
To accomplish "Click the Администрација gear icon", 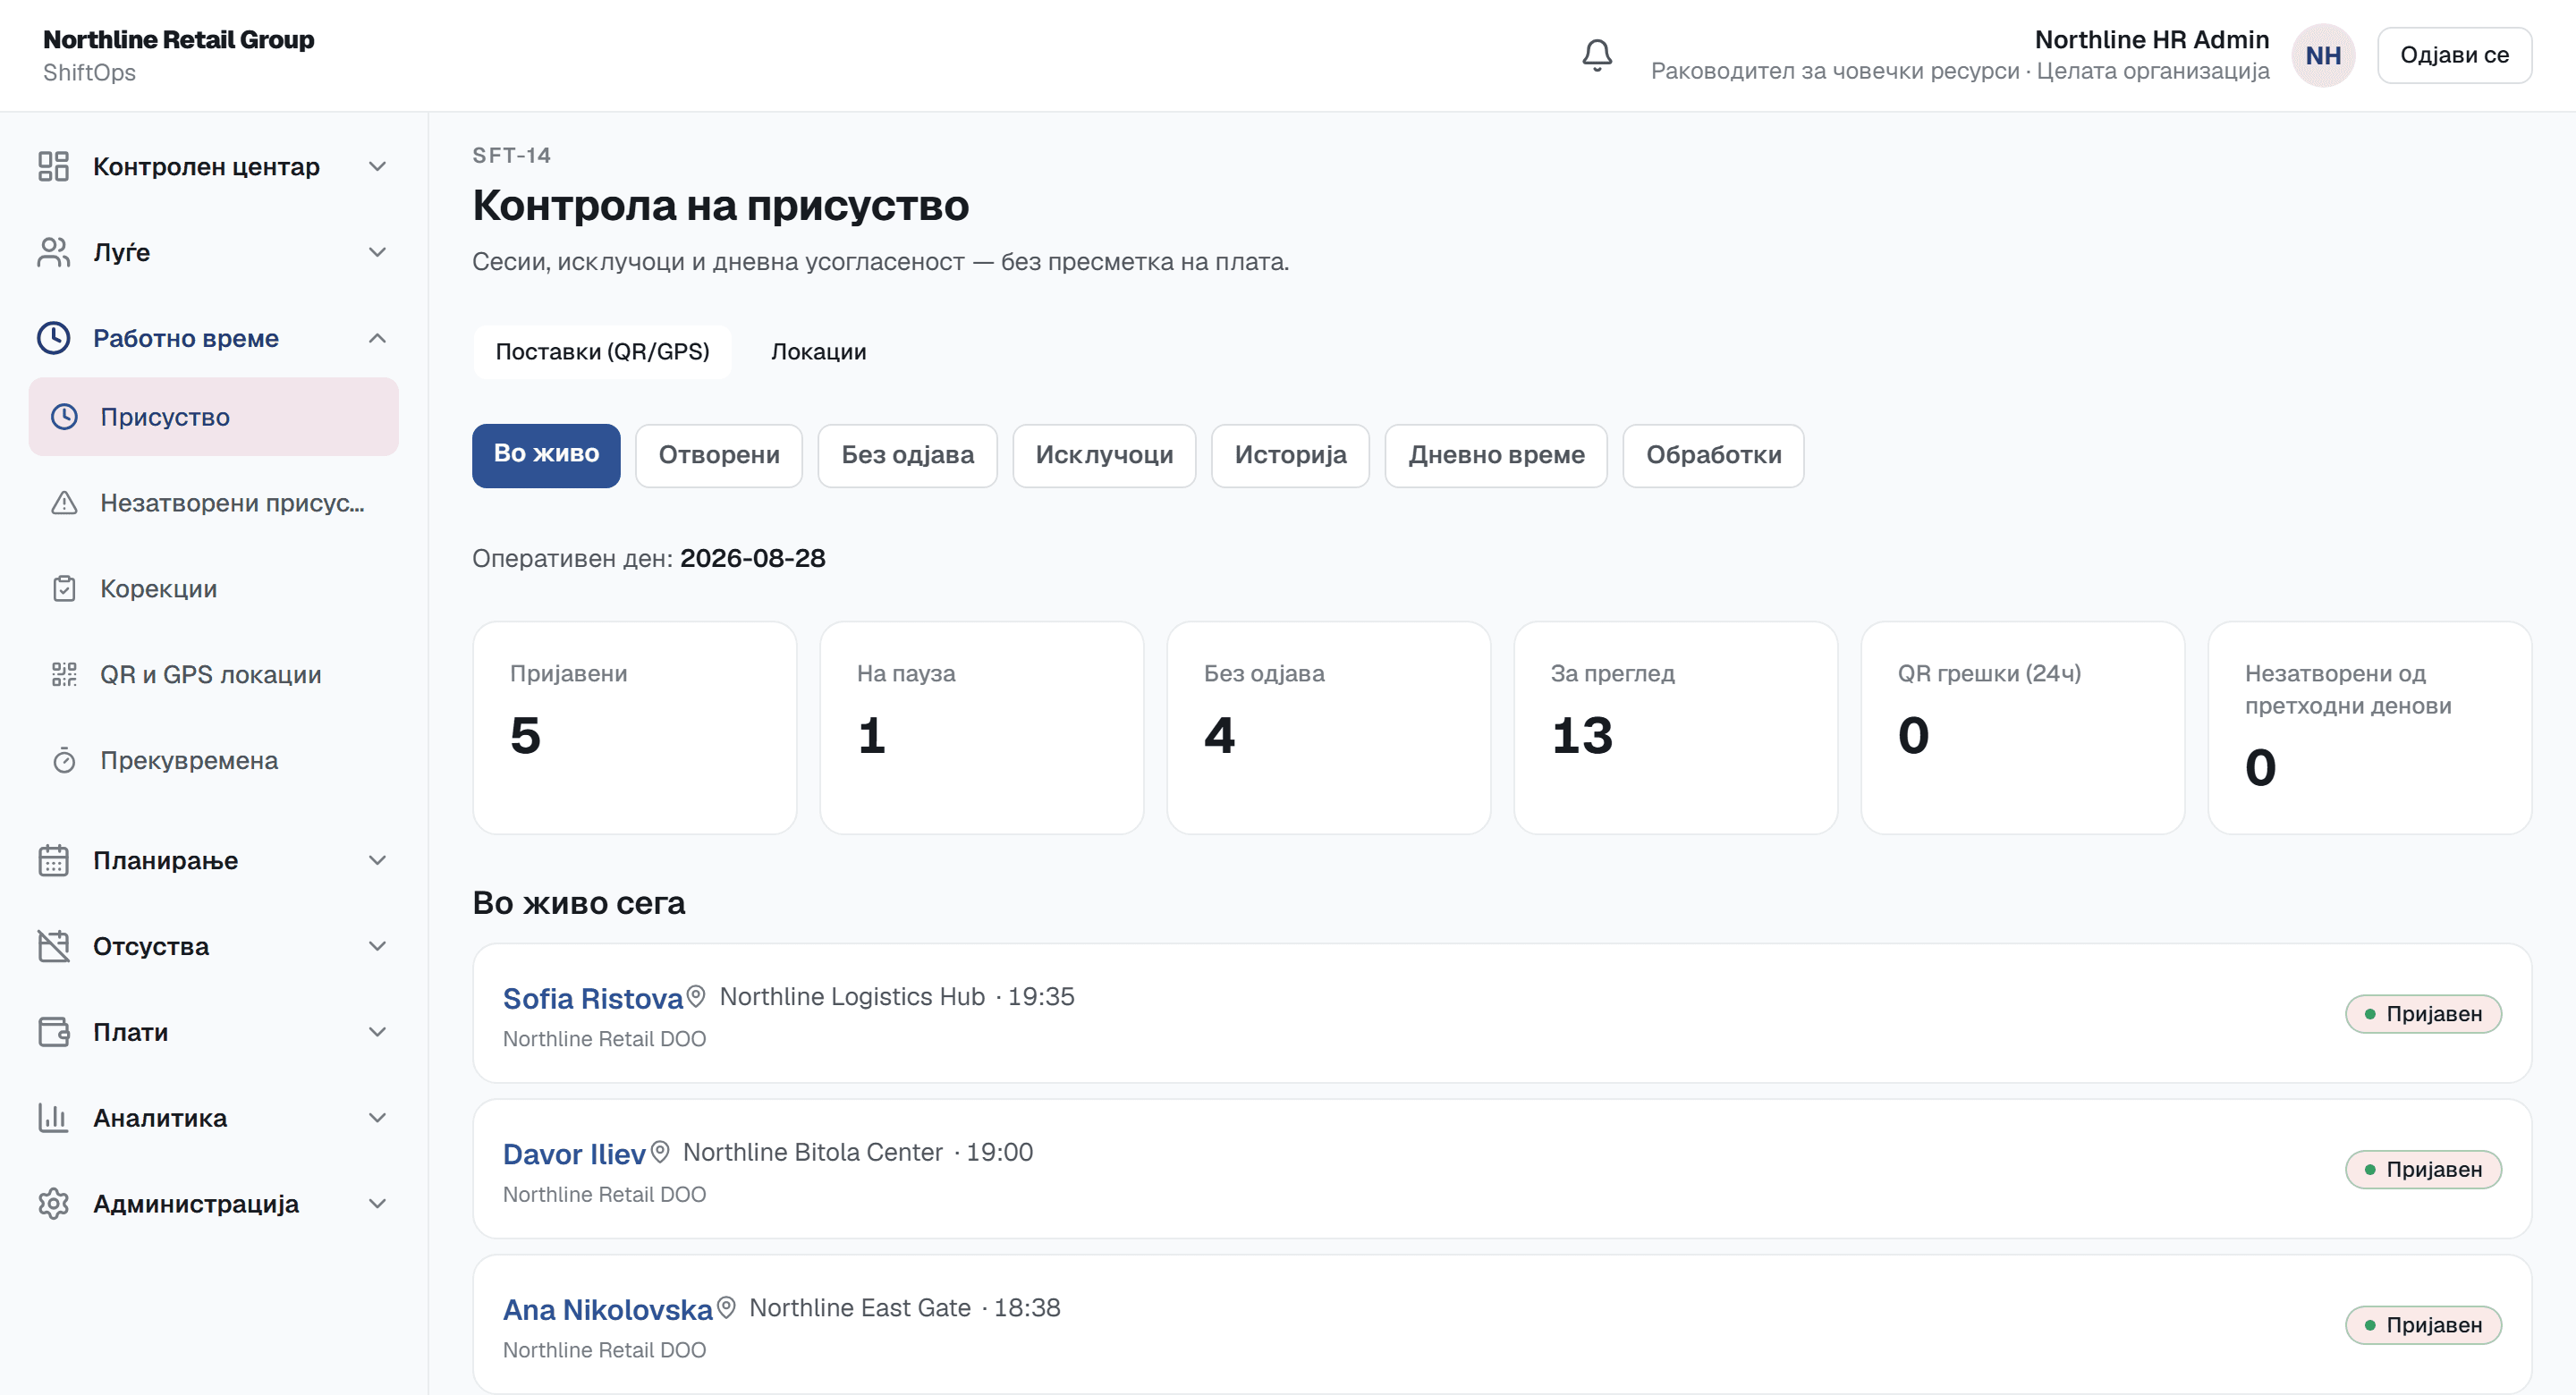I will pos(53,1204).
